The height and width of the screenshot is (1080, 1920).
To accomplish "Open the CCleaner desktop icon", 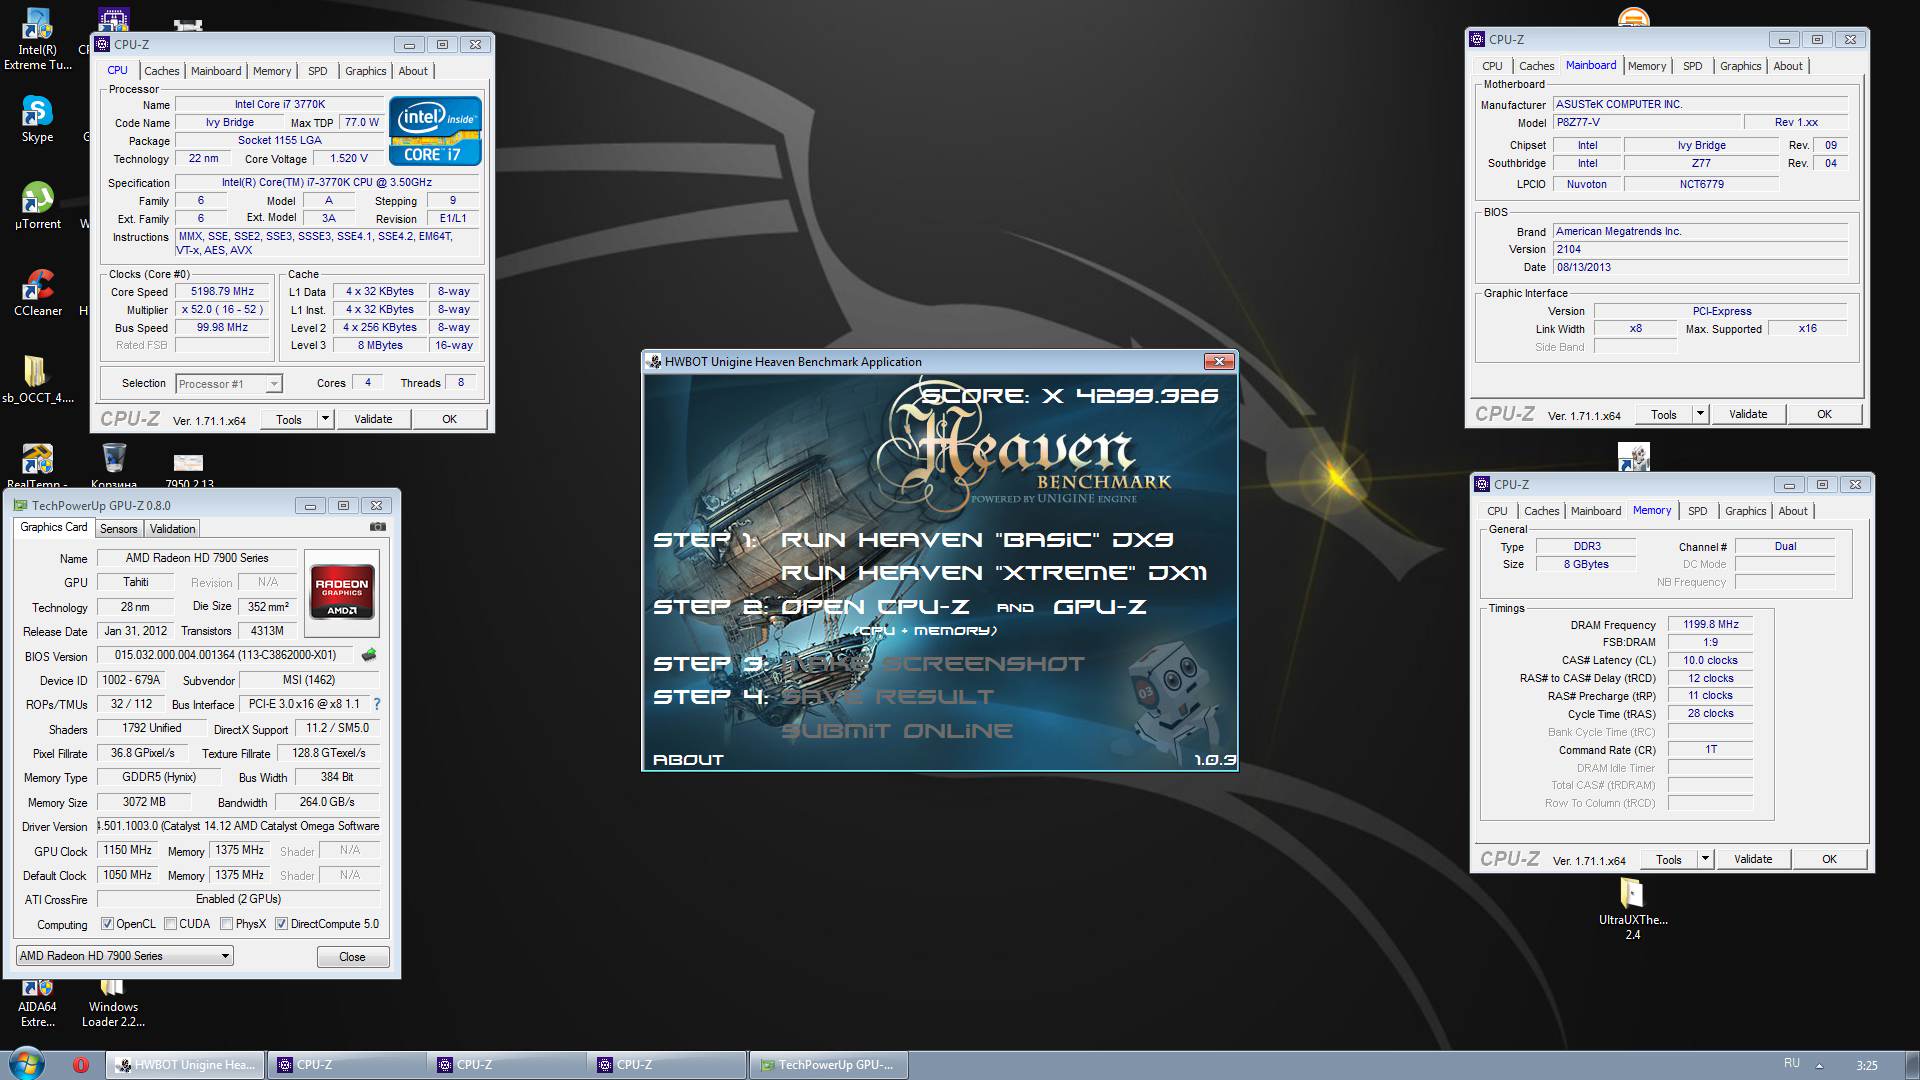I will pos(37,293).
